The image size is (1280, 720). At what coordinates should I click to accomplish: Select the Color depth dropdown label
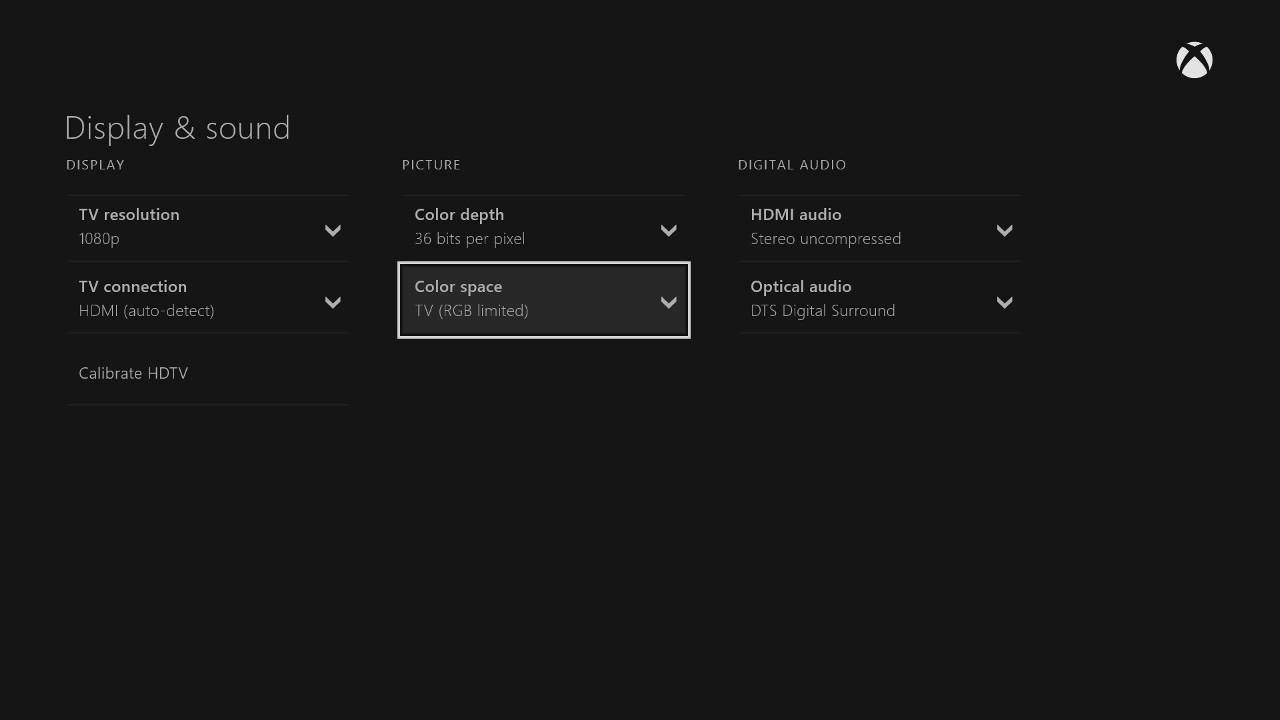point(459,214)
